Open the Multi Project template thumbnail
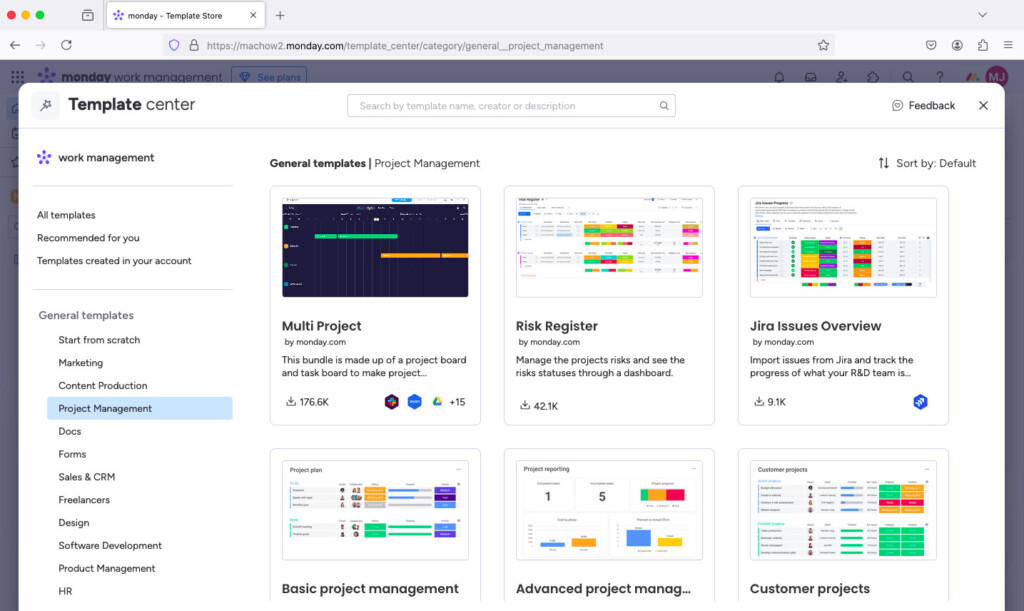This screenshot has width=1024, height=611. 375,247
